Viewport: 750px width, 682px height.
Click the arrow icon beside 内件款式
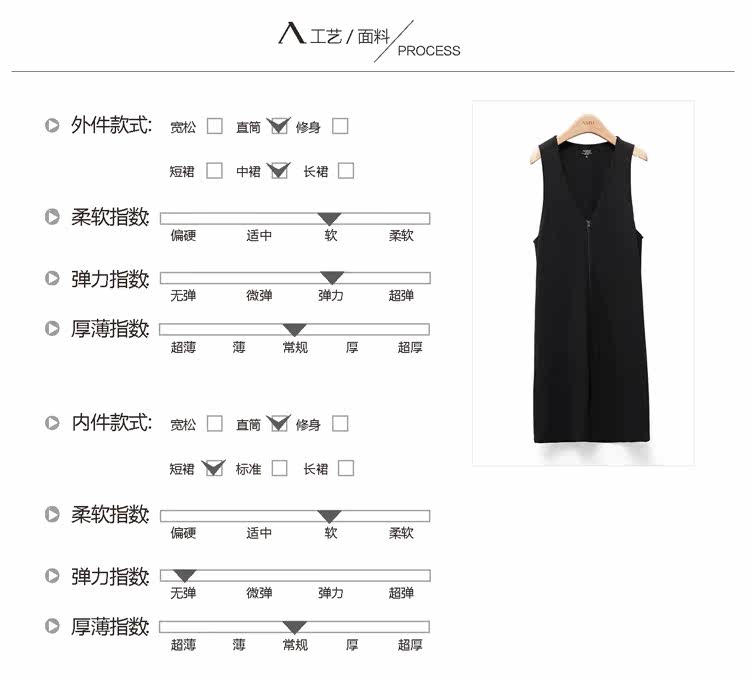click(52, 423)
